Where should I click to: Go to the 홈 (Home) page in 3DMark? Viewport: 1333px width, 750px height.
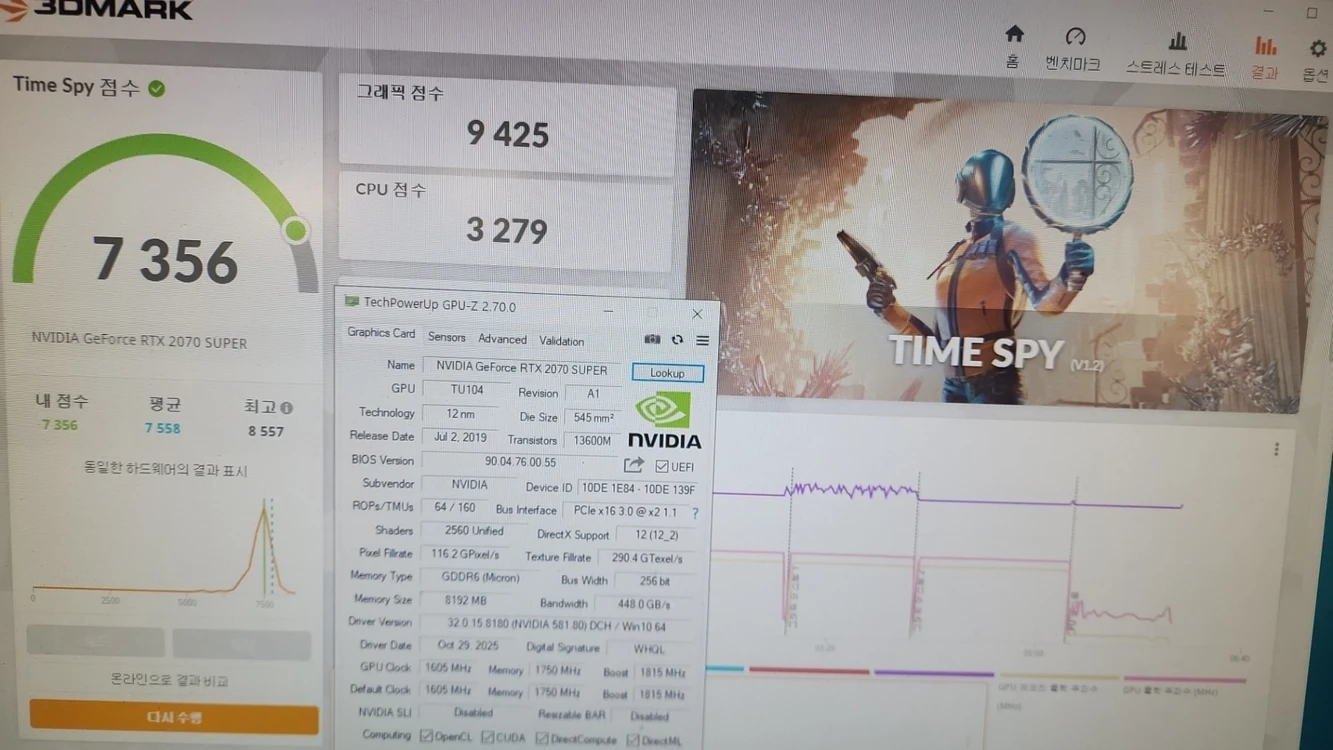click(x=1014, y=47)
